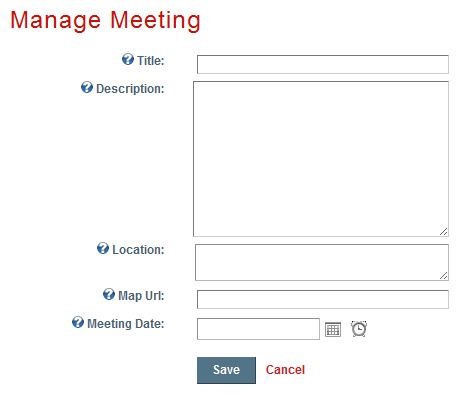The image size is (468, 395).
Task: Click the Manage Meeting heading
Action: click(105, 20)
